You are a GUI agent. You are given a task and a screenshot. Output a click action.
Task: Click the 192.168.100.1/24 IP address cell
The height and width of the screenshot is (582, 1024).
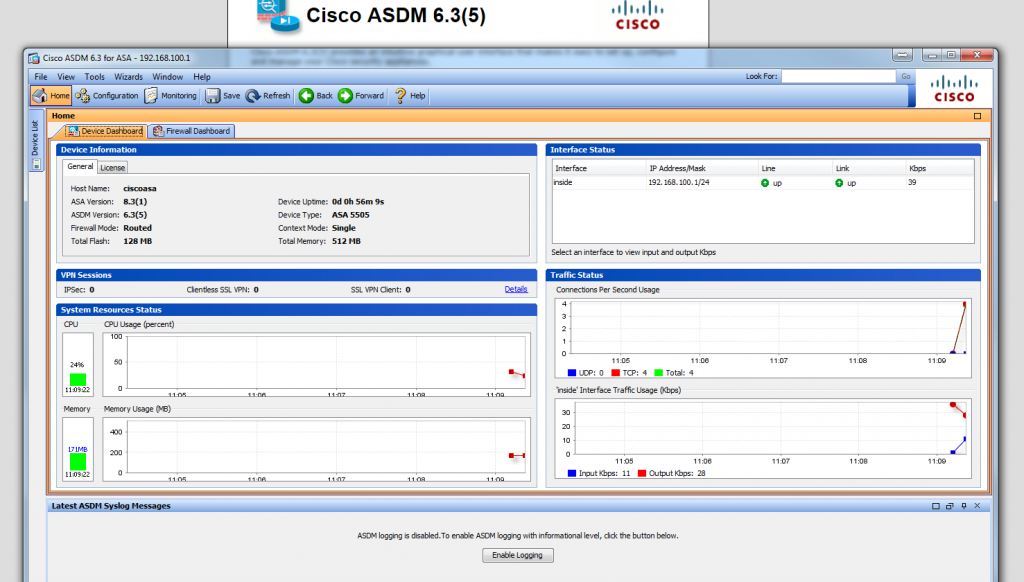click(x=679, y=182)
